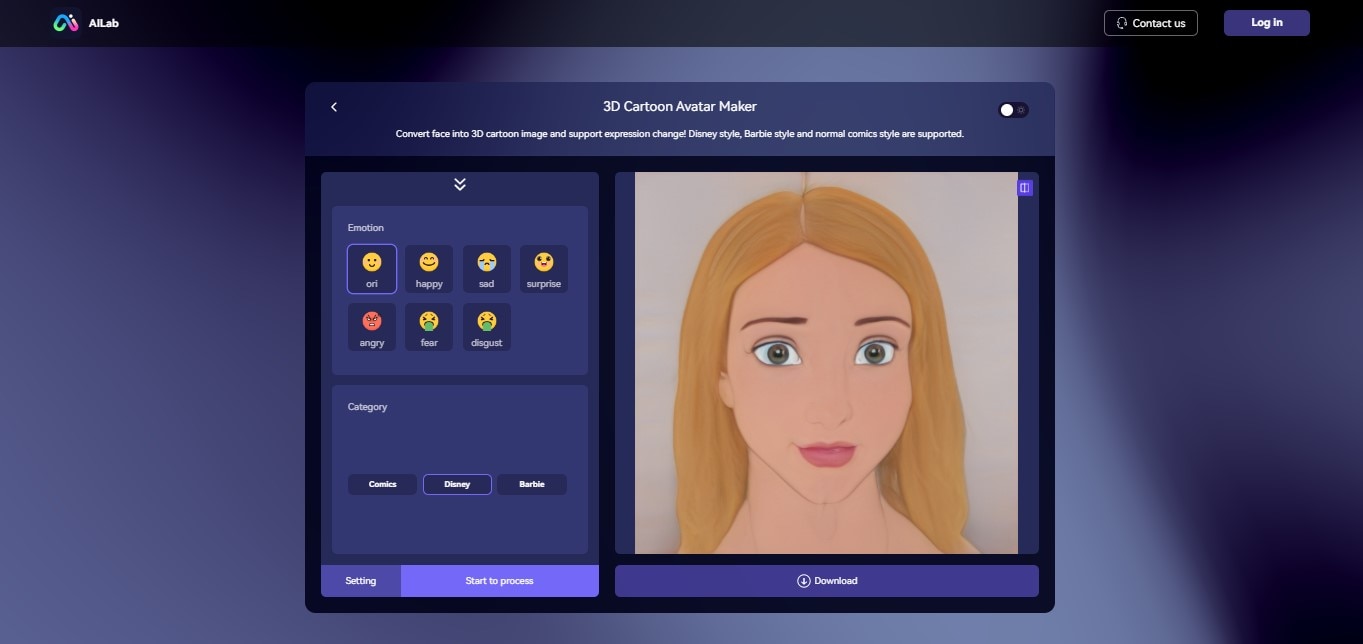Select the disgust emotion
Screen dimensions: 1363x644
[486, 327]
